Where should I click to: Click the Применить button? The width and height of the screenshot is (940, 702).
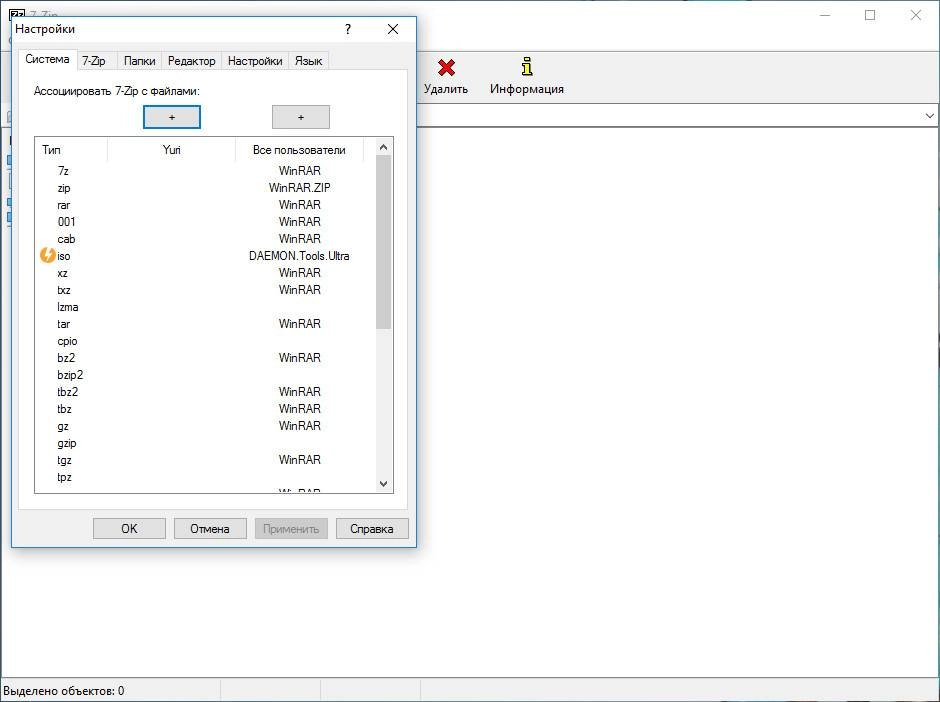click(x=291, y=529)
